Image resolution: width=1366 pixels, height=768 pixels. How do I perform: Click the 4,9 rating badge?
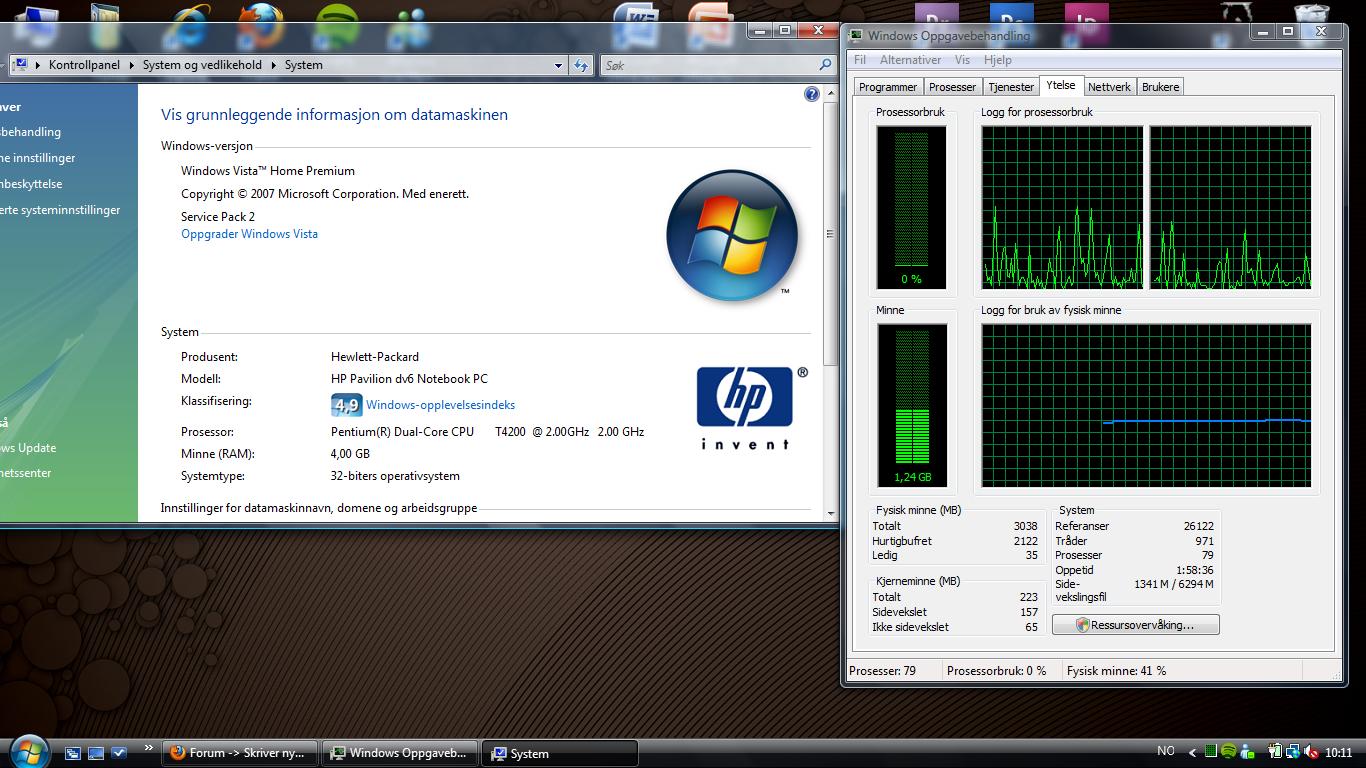[x=346, y=405]
